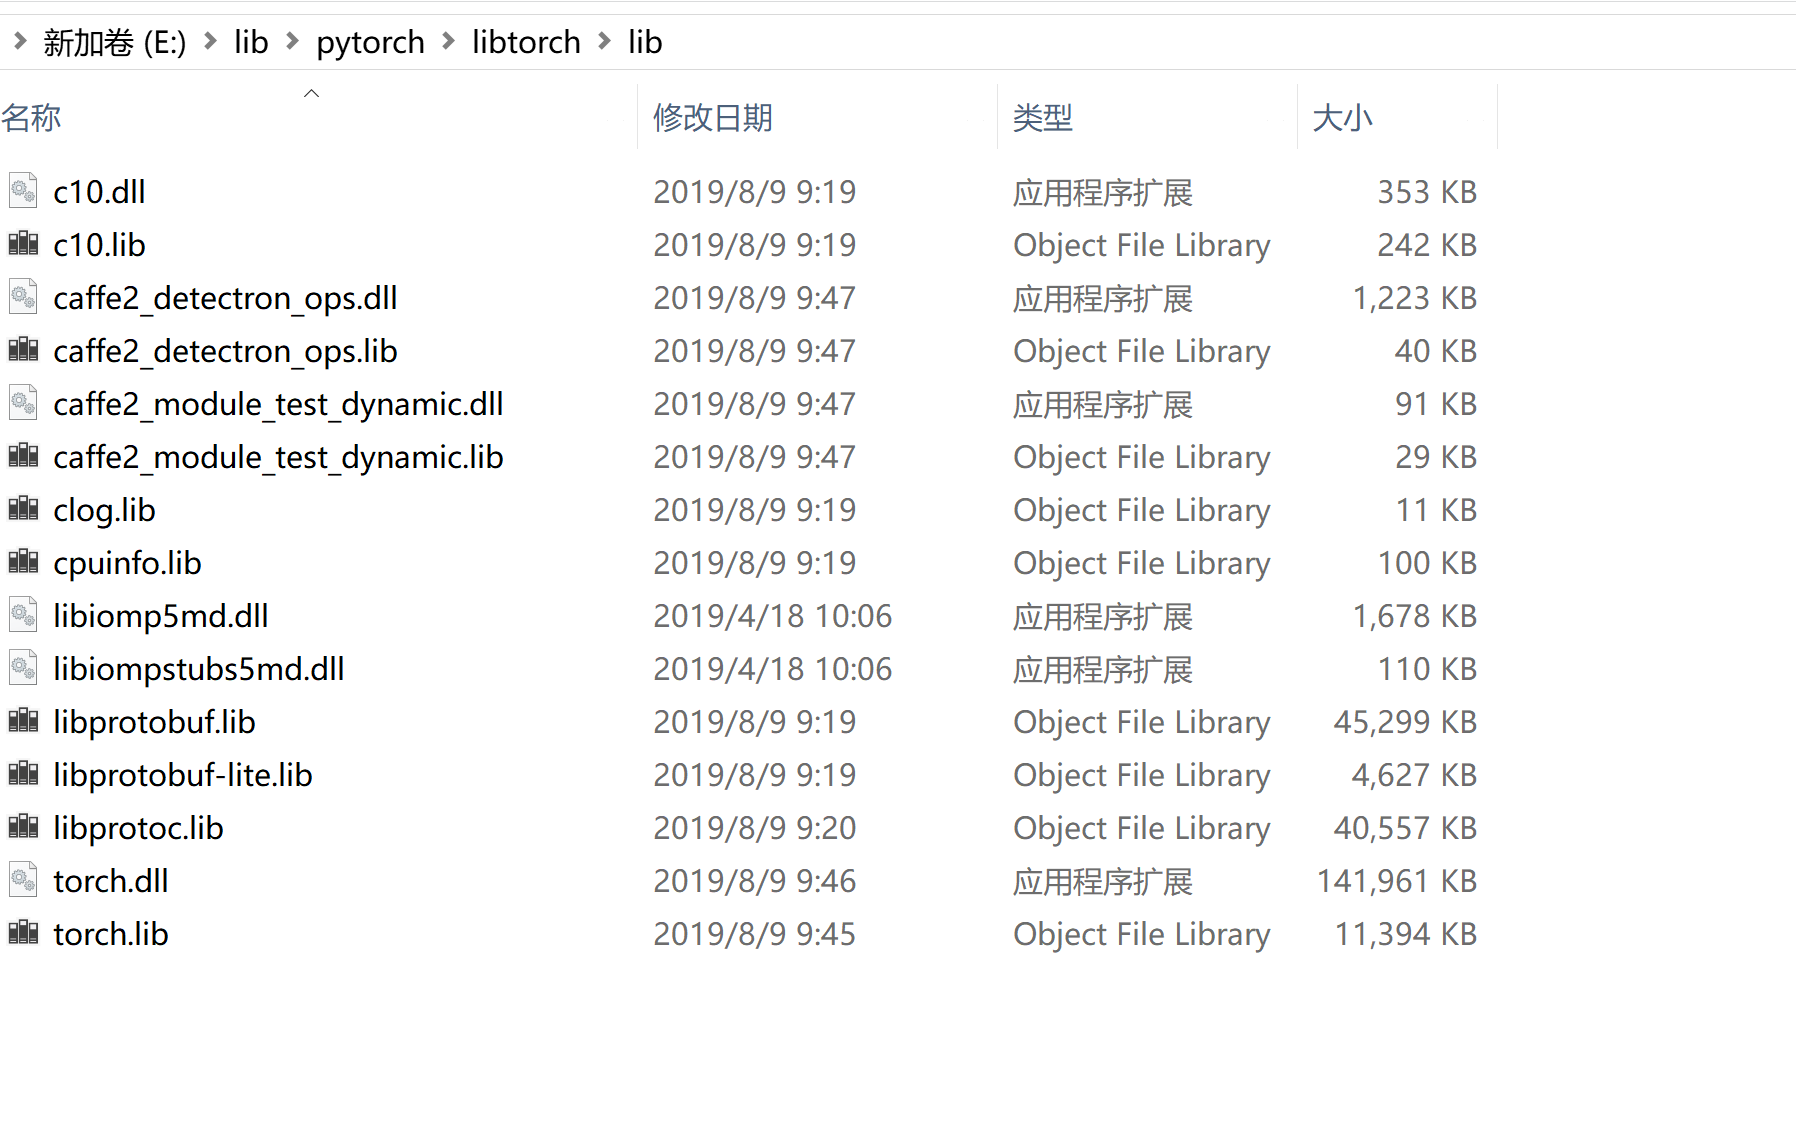Select the libprotobuf.lib file icon

[x=23, y=720]
